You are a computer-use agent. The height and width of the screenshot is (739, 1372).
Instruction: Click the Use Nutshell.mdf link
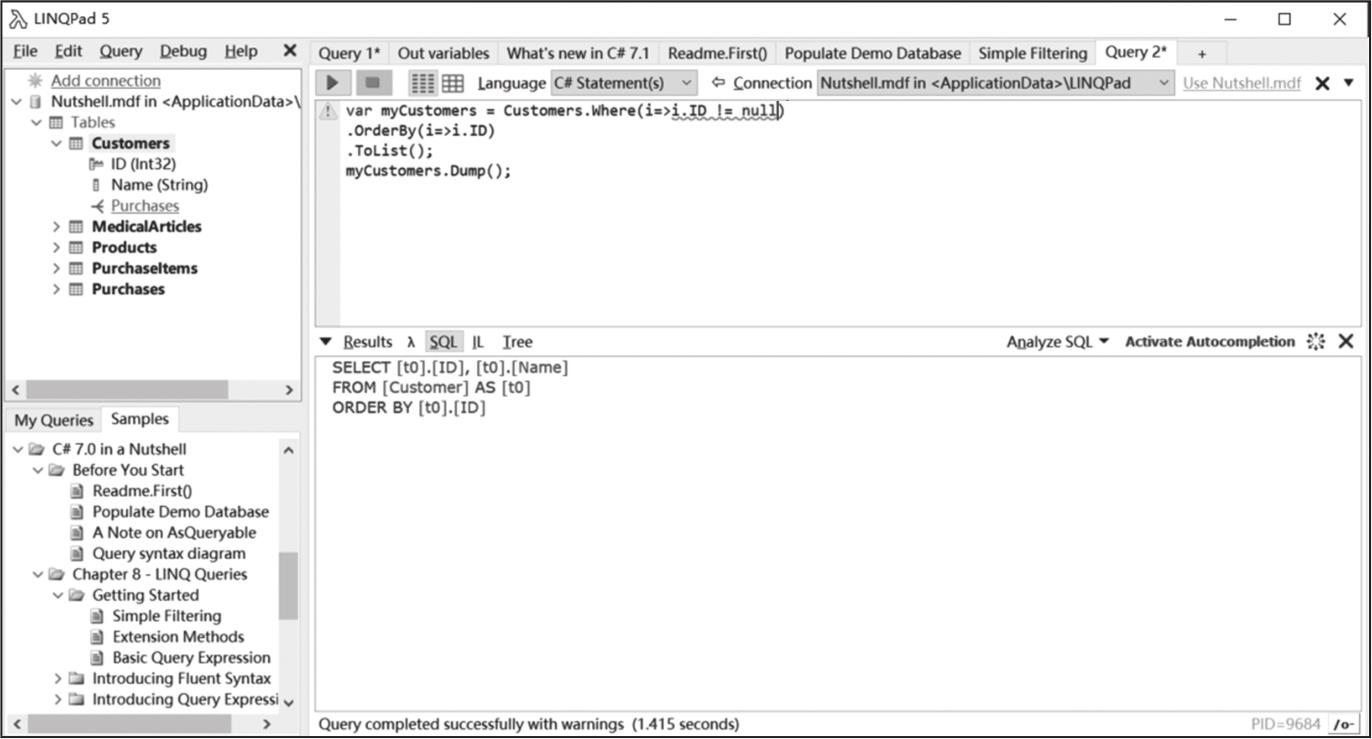1242,83
